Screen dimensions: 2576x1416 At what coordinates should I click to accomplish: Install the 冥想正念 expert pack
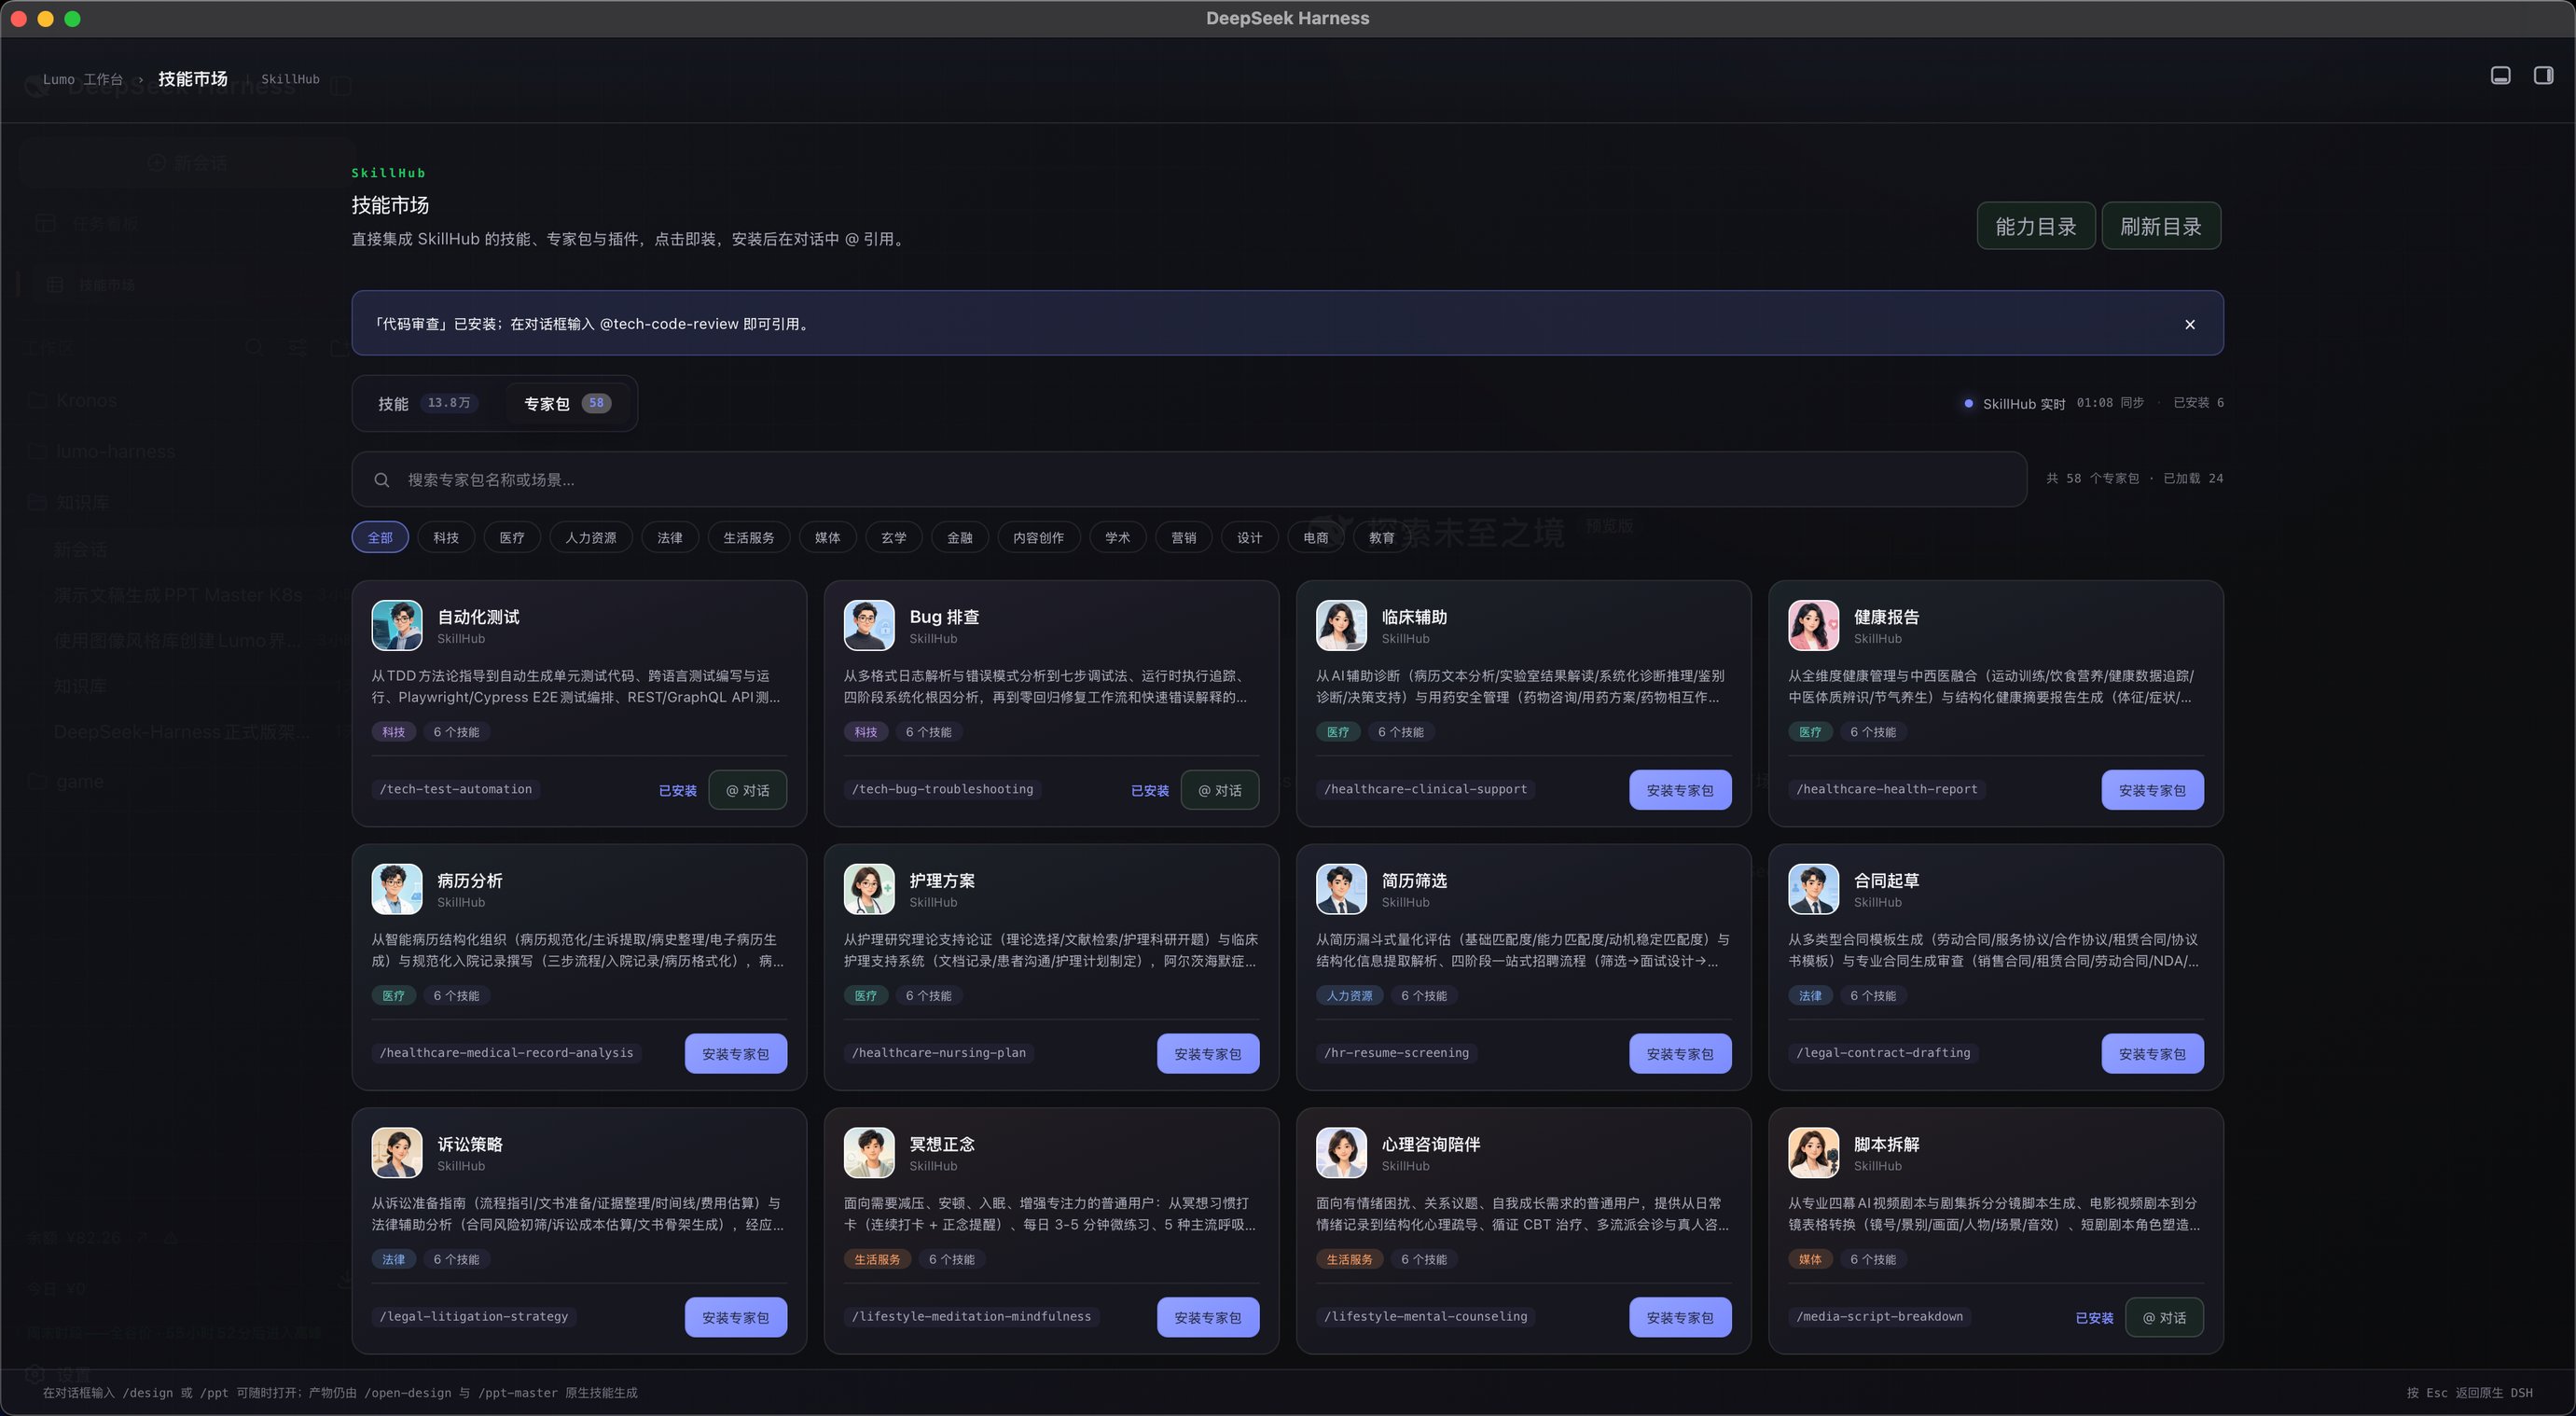pyautogui.click(x=1208, y=1317)
